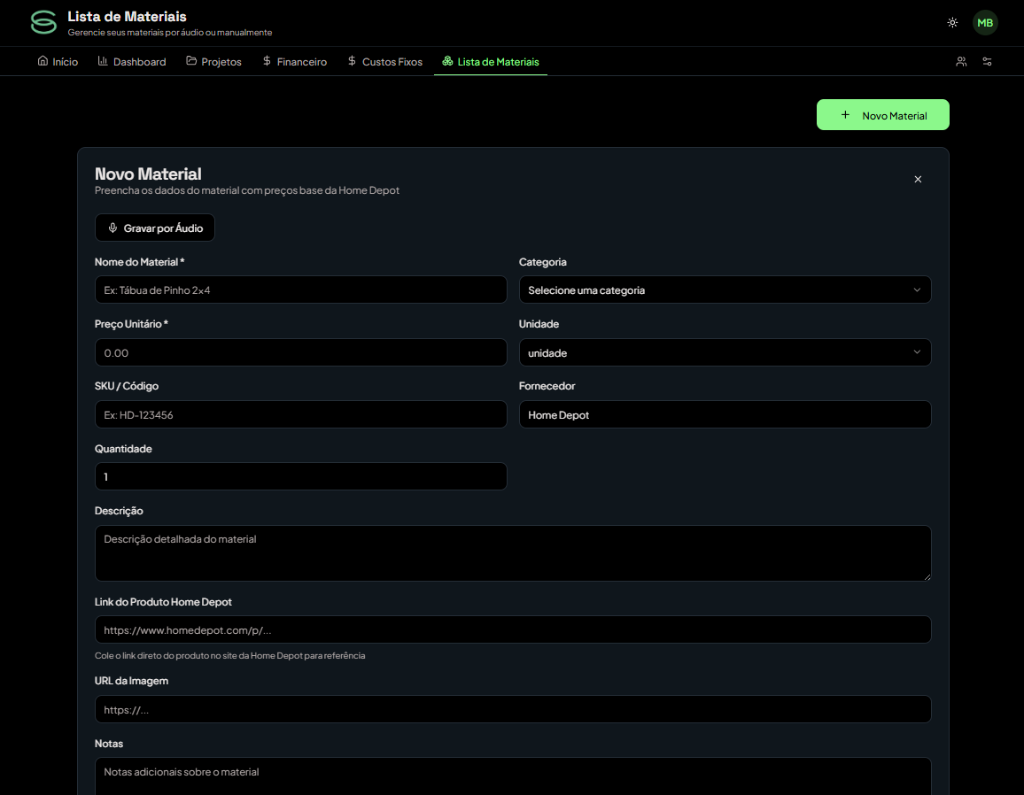Click the Preço Unitário input
This screenshot has height=795, width=1024.
coord(300,353)
